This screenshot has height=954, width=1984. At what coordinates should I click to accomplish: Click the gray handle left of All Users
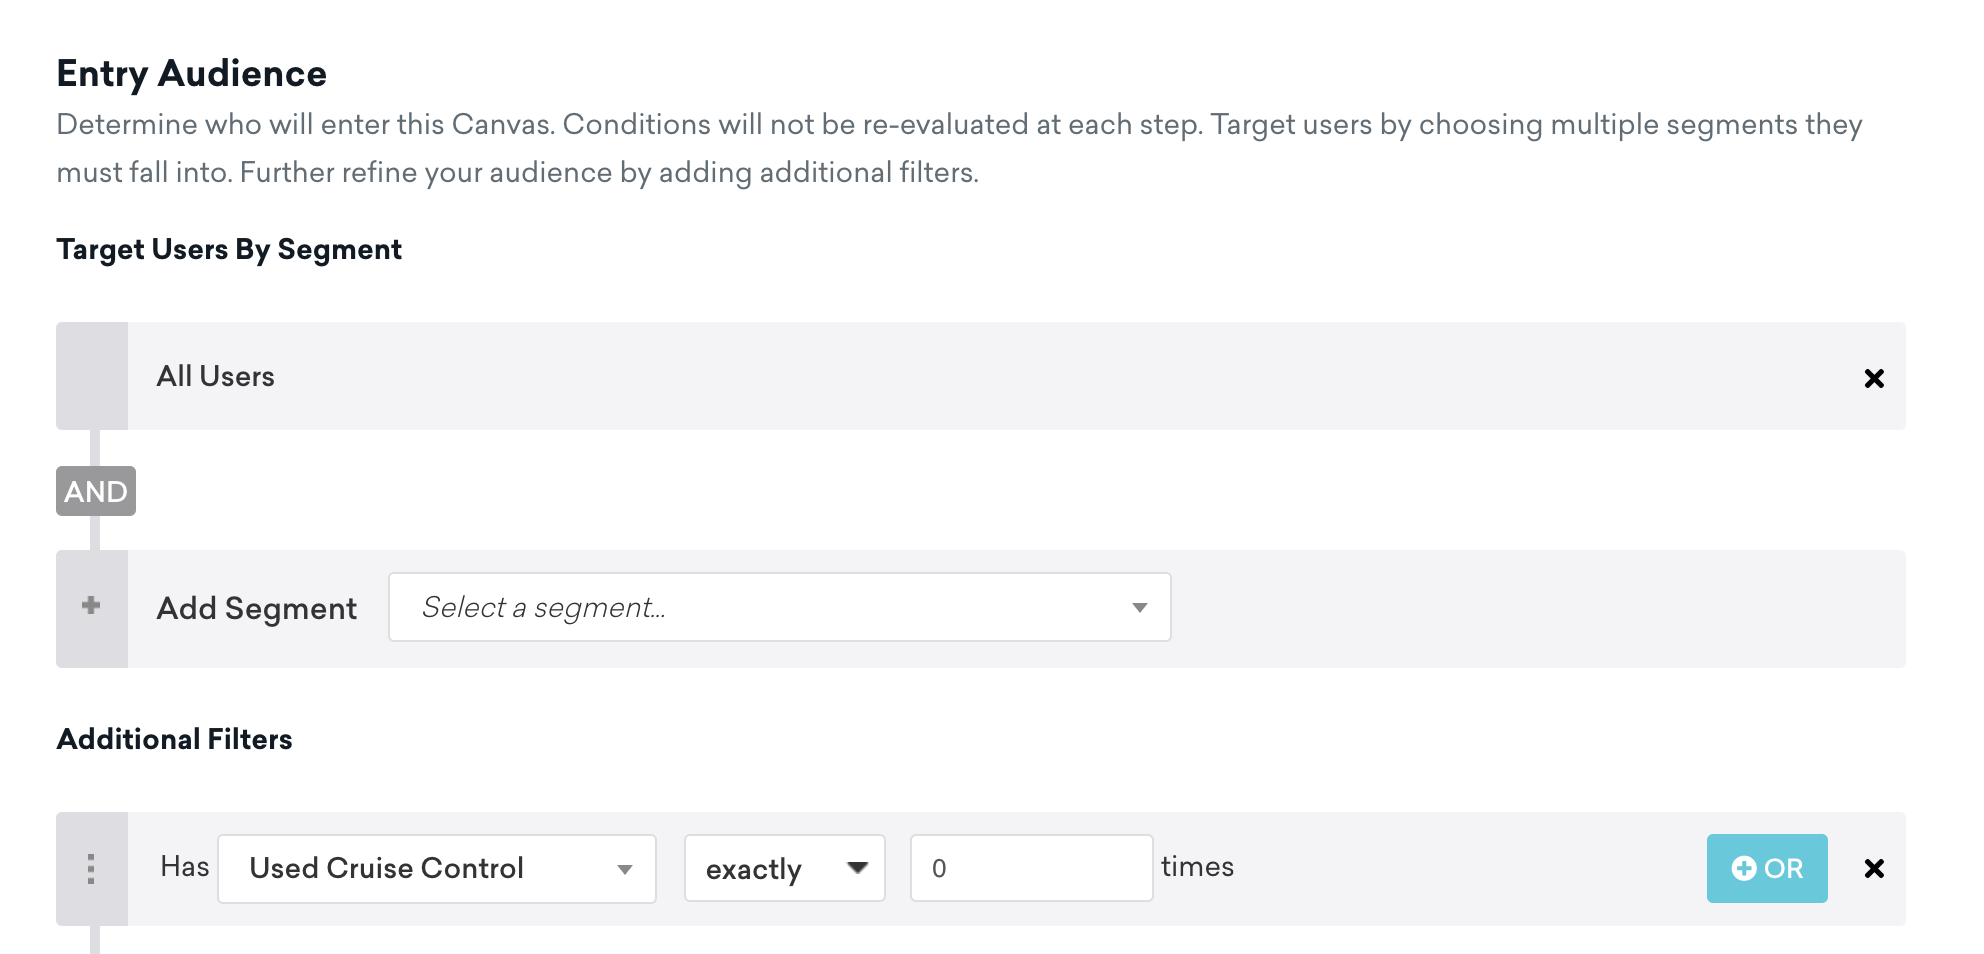click(92, 376)
